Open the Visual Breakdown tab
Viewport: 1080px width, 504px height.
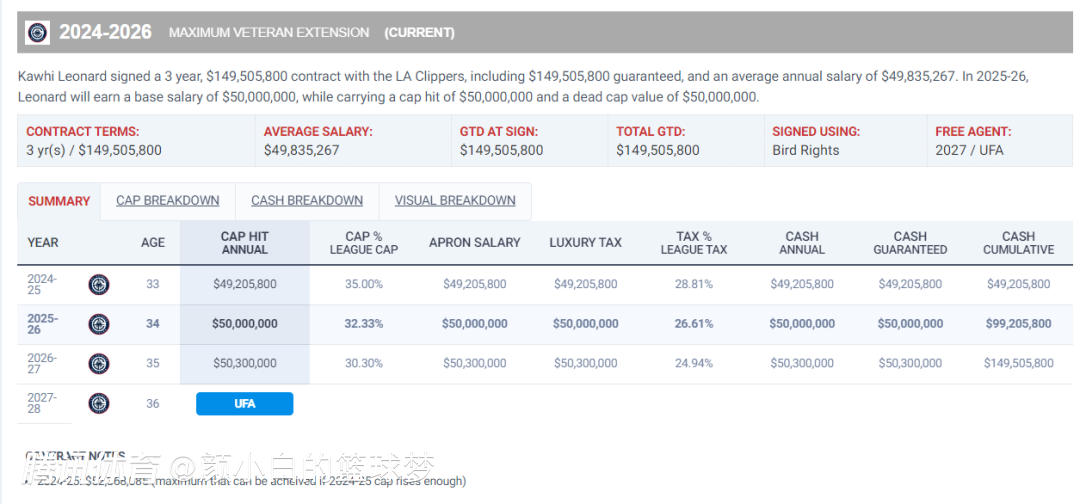click(455, 201)
